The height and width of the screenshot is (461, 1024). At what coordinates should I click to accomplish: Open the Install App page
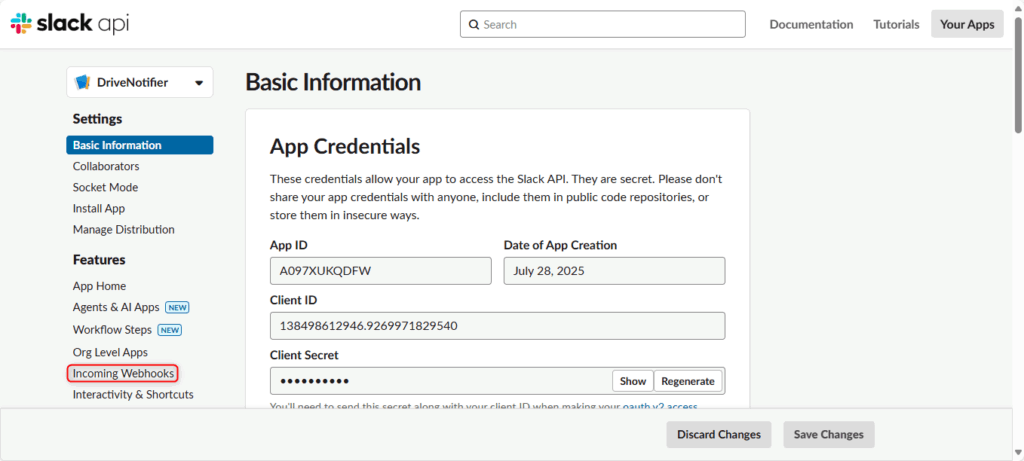99,208
